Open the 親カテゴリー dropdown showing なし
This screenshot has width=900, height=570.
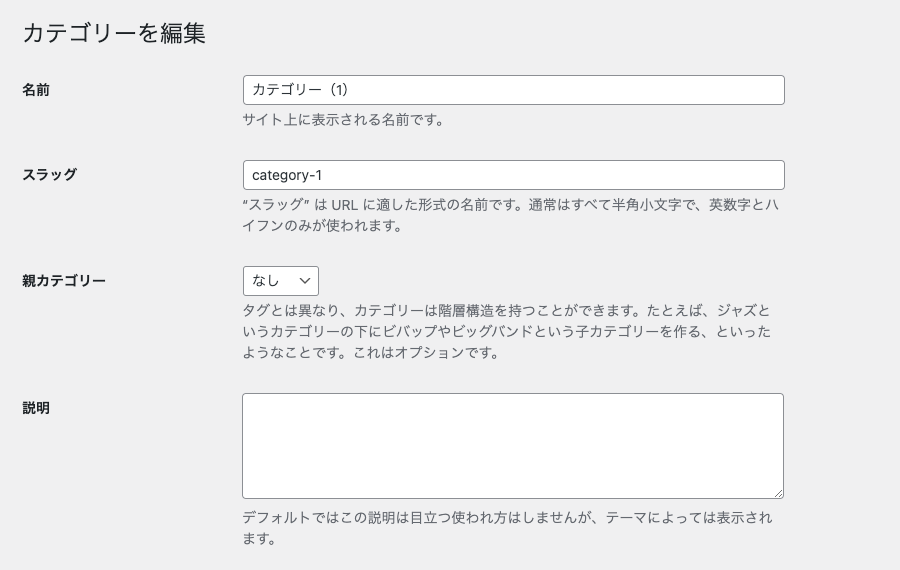point(281,281)
